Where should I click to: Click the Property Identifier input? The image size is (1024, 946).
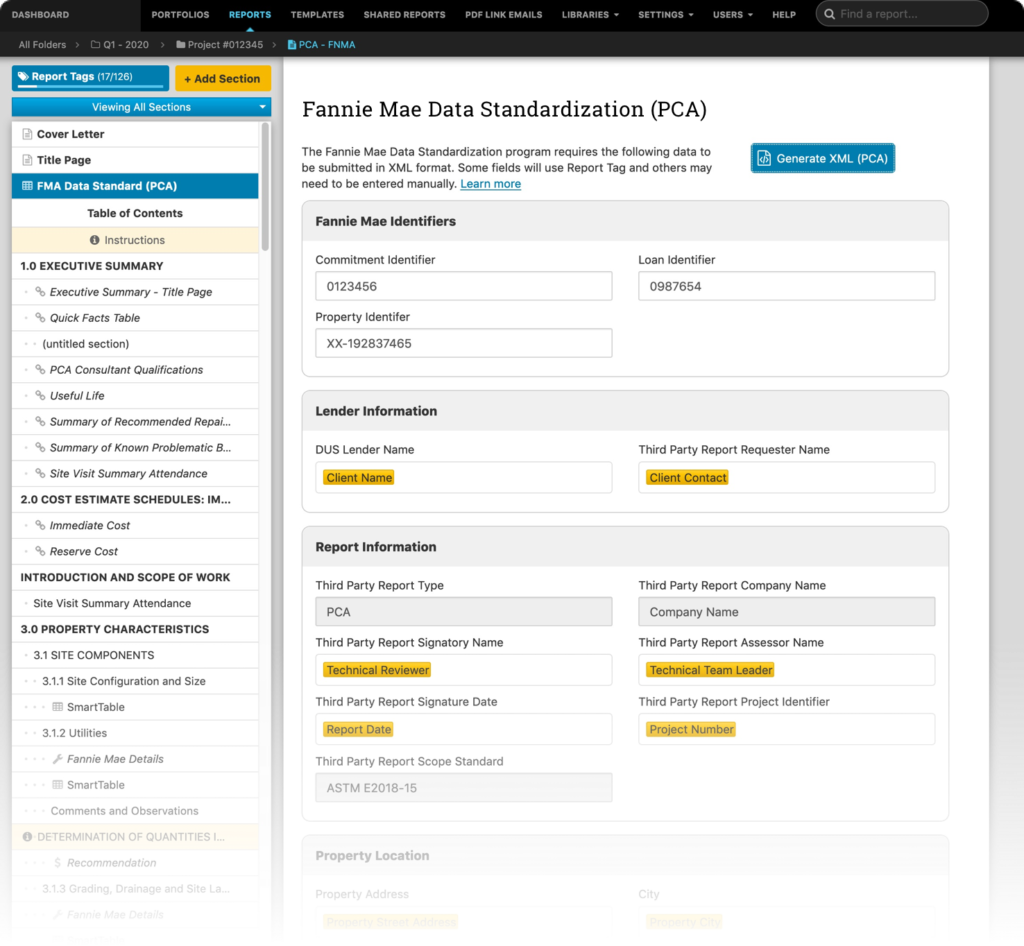tap(464, 343)
